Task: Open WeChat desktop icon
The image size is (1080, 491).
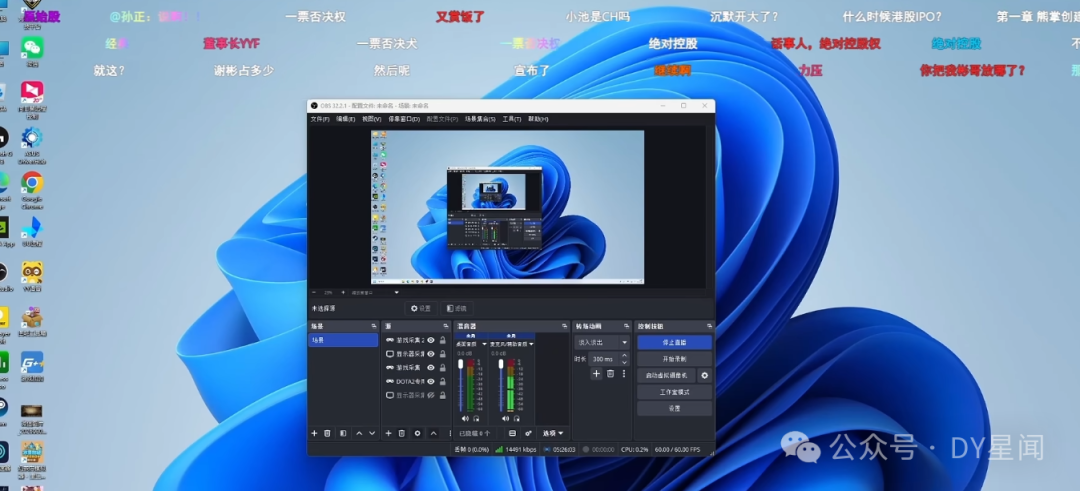Action: point(32,50)
